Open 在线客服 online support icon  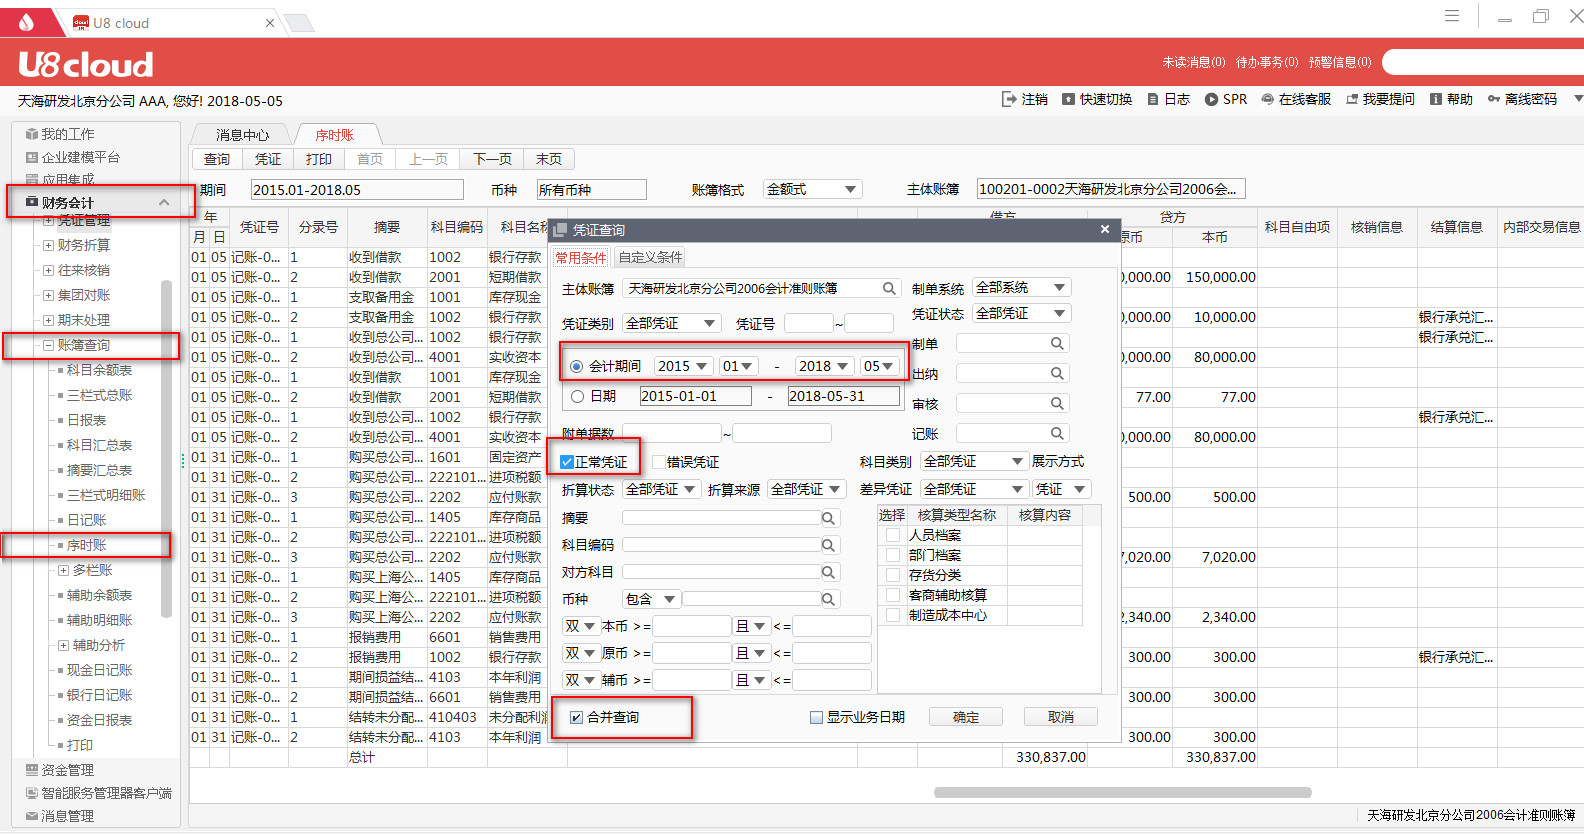pyautogui.click(x=1267, y=99)
